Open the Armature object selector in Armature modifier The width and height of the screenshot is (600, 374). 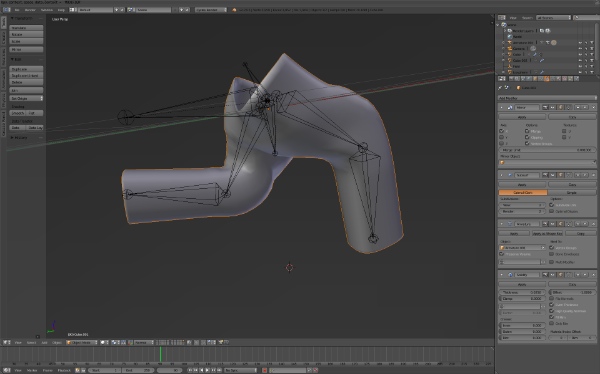[522, 248]
